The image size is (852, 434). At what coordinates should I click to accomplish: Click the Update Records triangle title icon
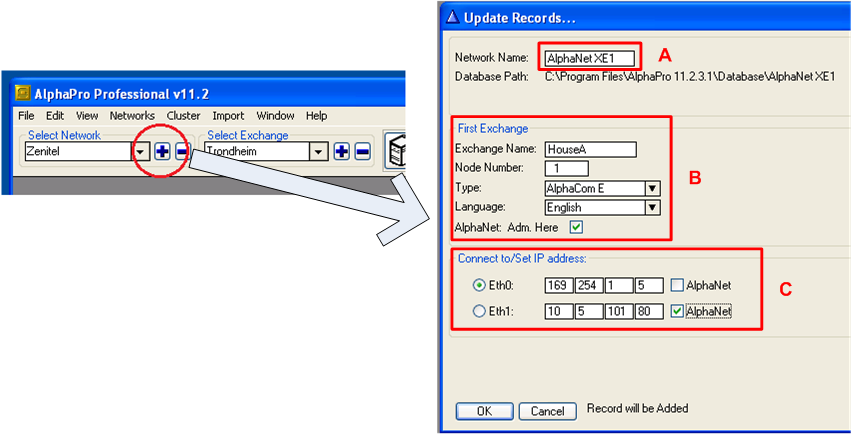453,17
